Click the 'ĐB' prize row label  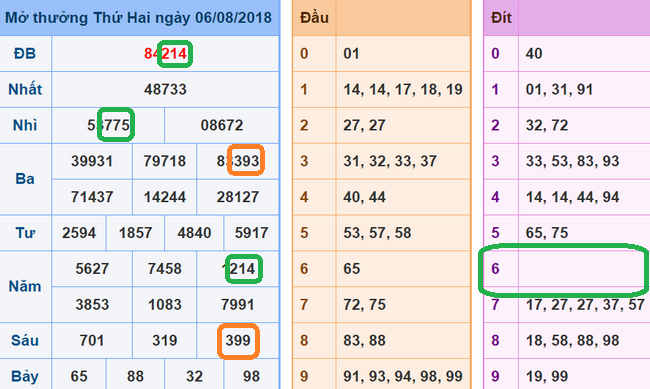pyautogui.click(x=24, y=53)
